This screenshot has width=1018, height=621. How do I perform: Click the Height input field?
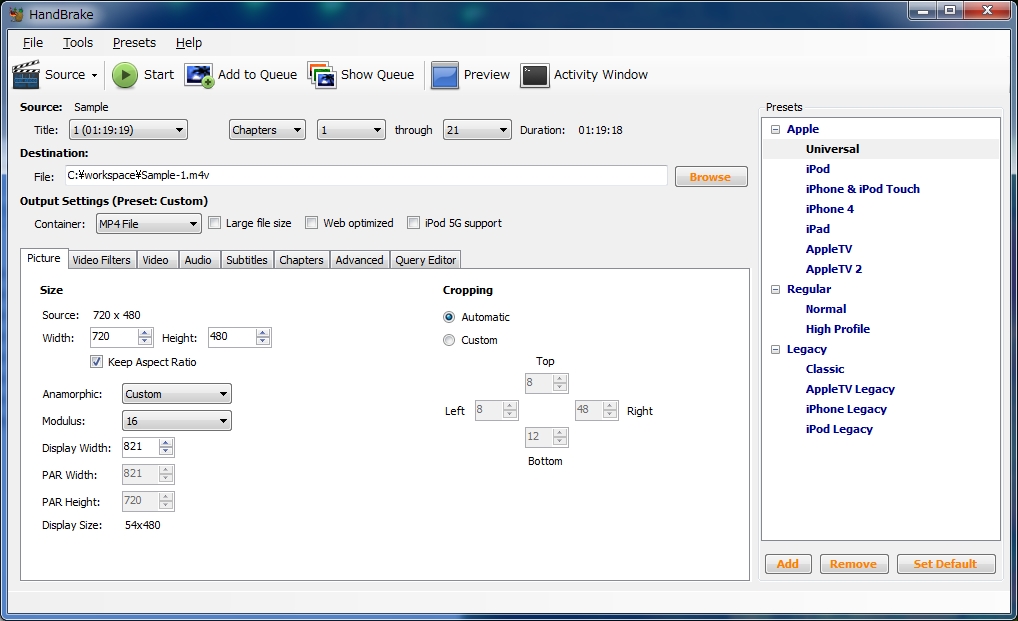232,337
